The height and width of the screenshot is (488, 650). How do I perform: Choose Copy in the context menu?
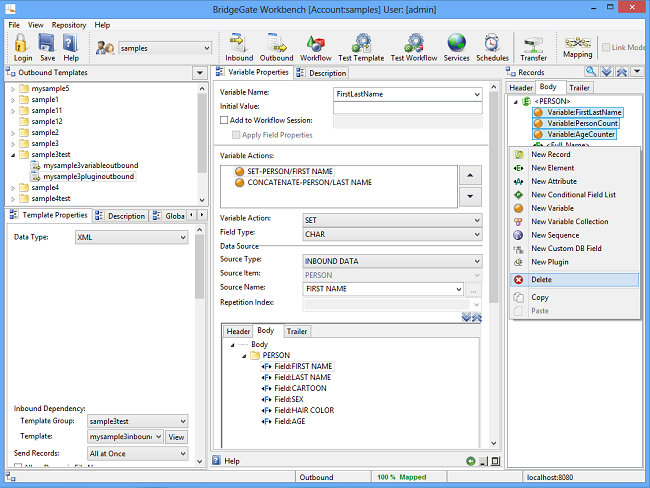(x=575, y=297)
